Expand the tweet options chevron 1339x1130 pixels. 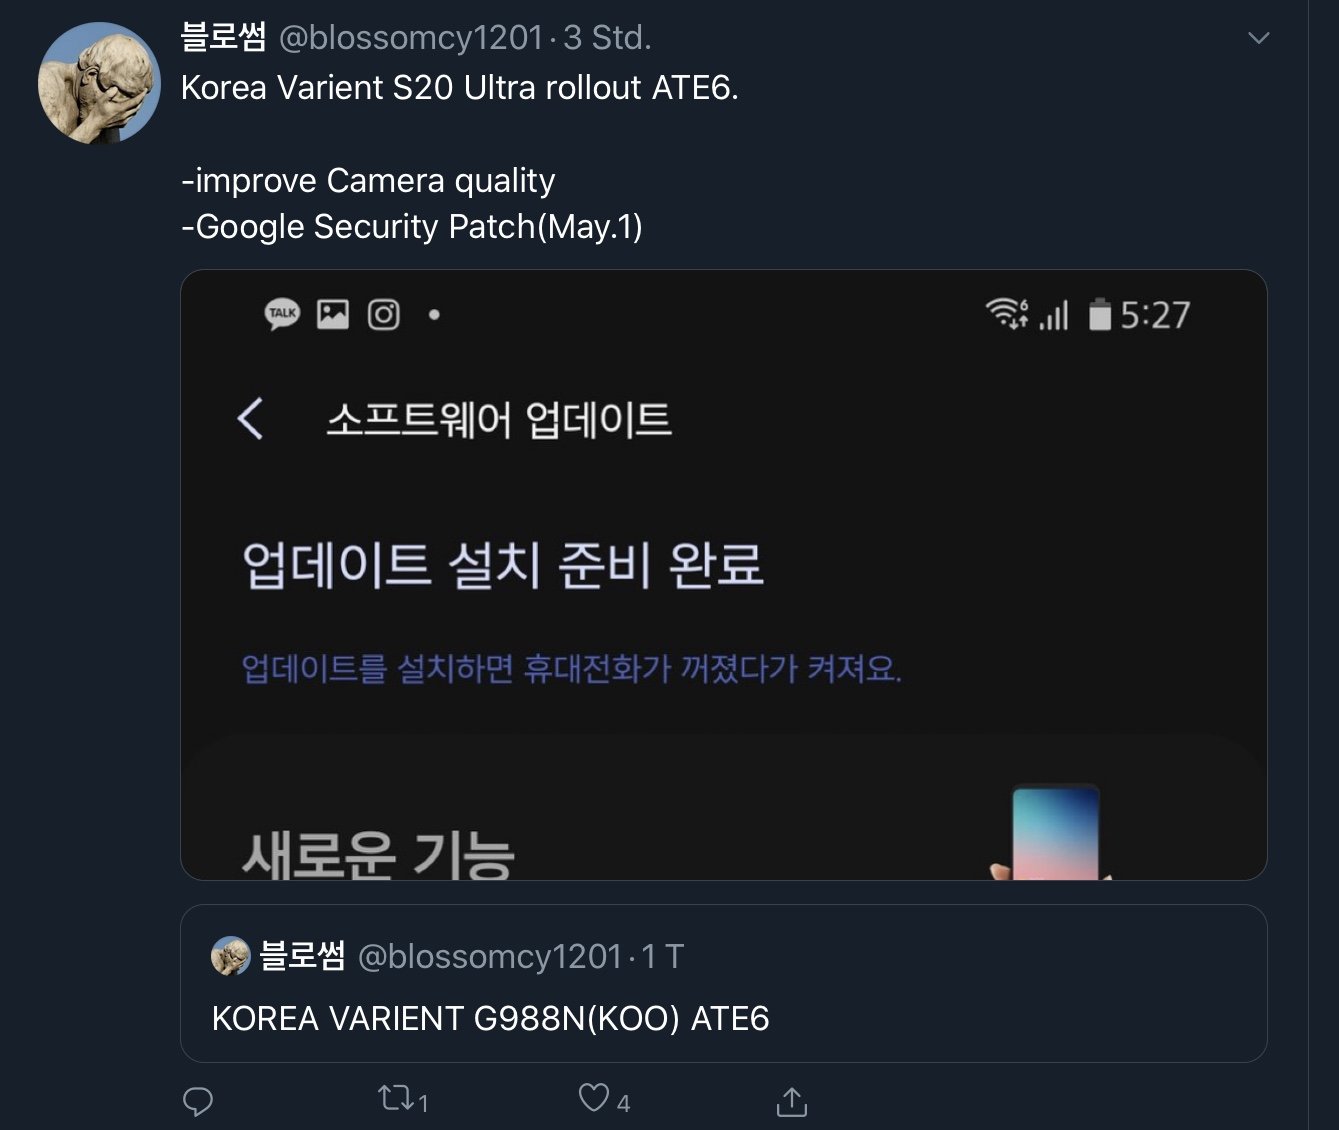click(x=1259, y=38)
